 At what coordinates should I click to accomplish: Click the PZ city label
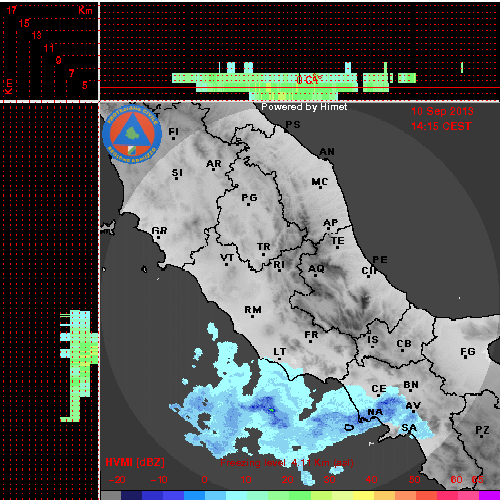click(x=482, y=430)
